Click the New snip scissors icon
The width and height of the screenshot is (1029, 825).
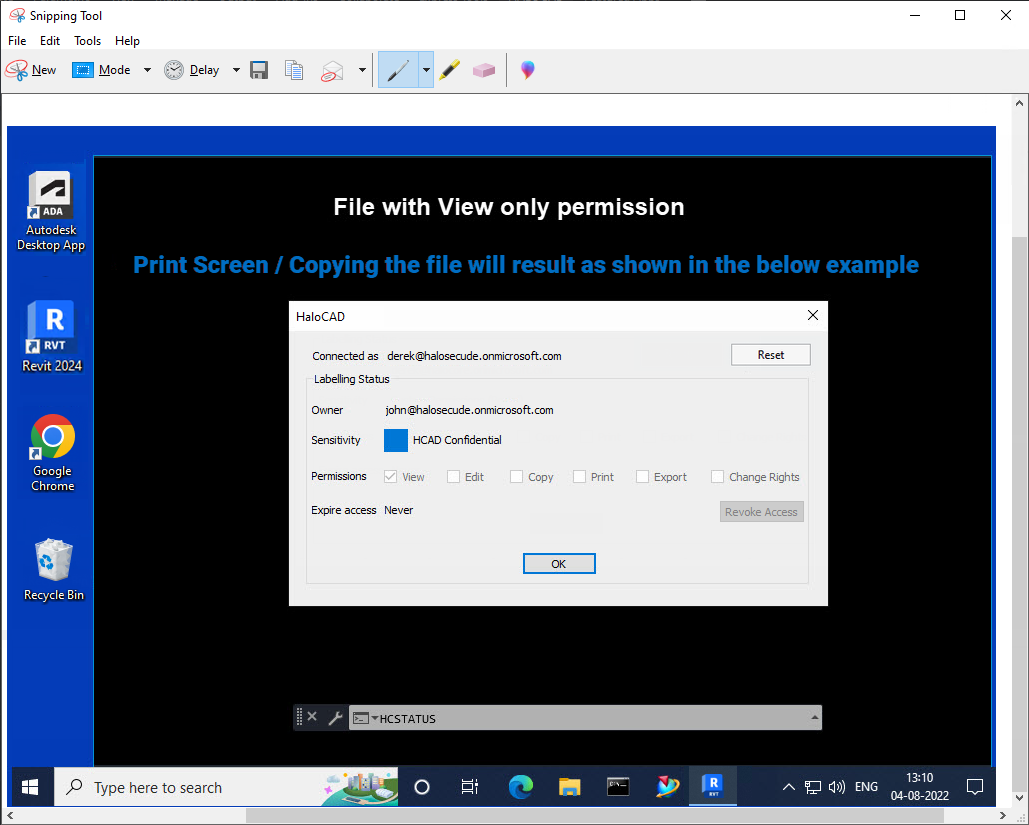(17, 70)
